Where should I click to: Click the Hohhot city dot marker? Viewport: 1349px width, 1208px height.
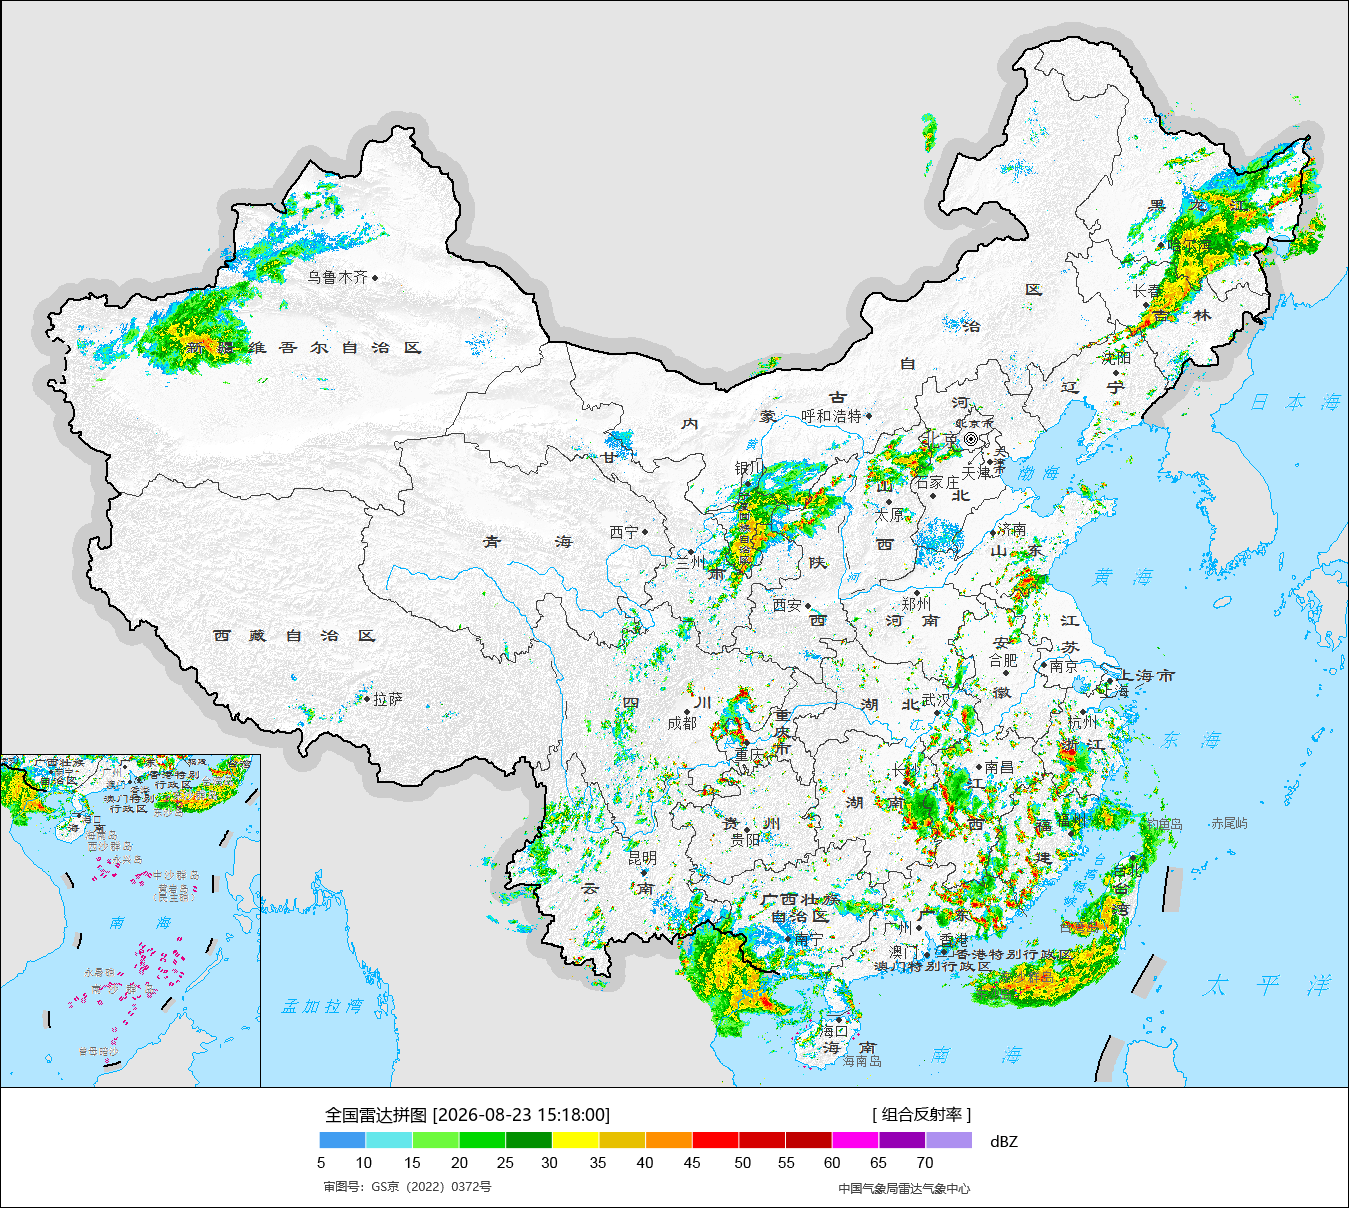[x=869, y=416]
